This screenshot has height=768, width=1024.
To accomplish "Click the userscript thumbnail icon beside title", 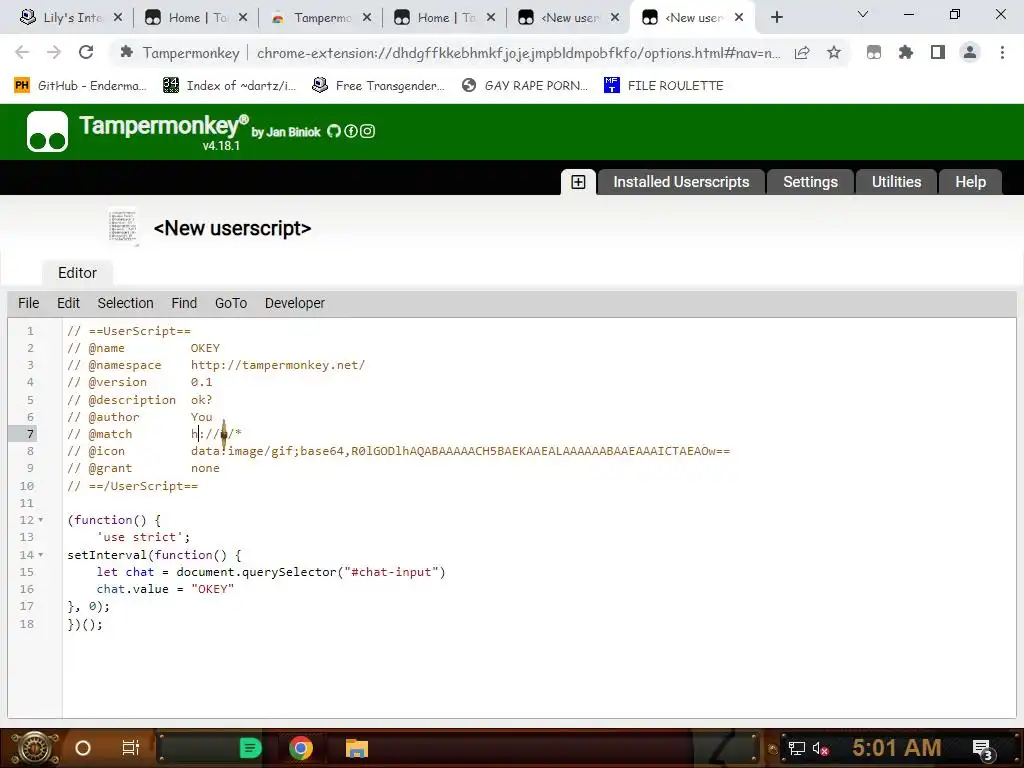I will 123,227.
